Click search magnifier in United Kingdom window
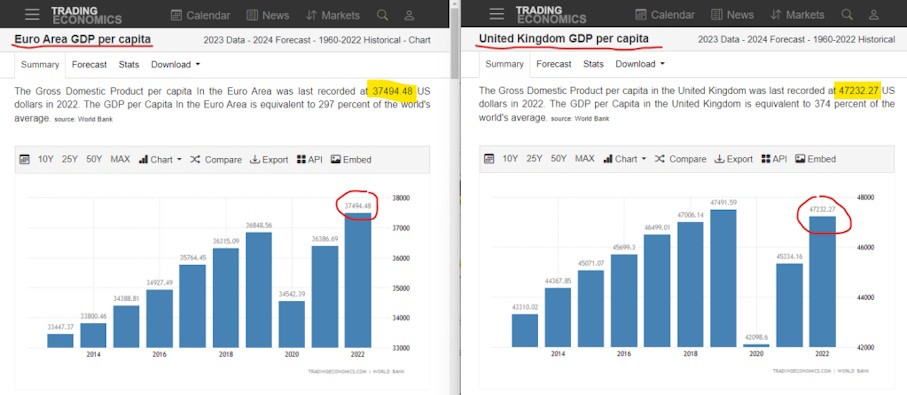The width and height of the screenshot is (907, 395). click(x=847, y=15)
